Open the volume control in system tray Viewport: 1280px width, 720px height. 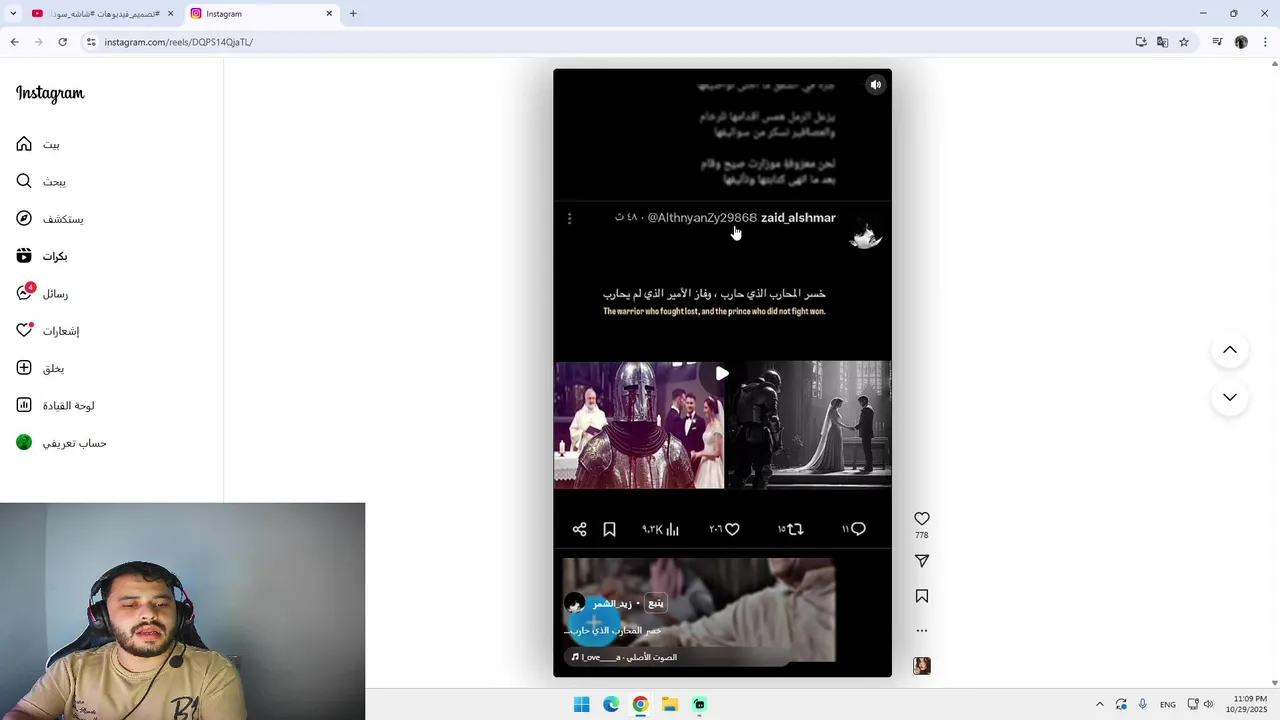click(x=1208, y=704)
